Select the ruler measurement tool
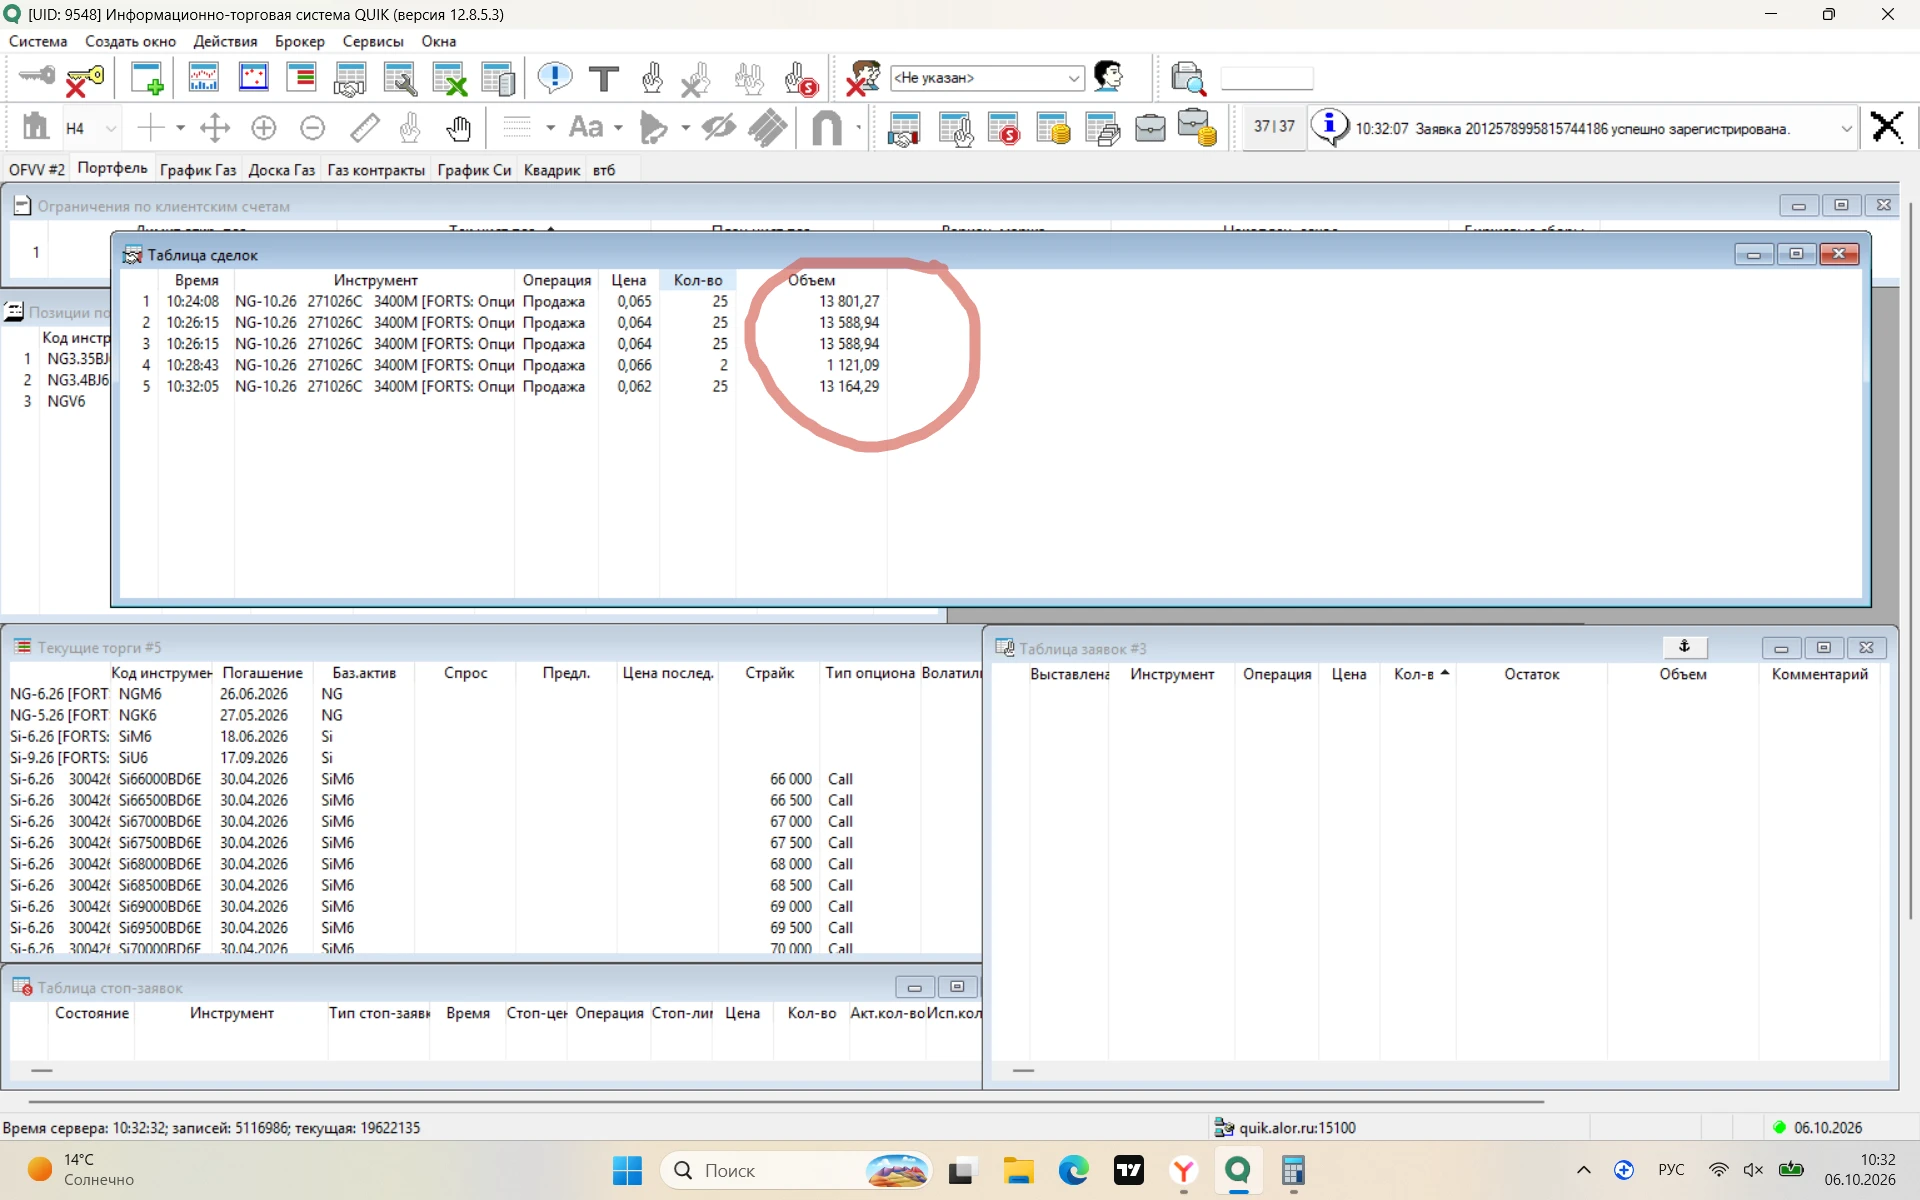The image size is (1920, 1200). (x=365, y=128)
